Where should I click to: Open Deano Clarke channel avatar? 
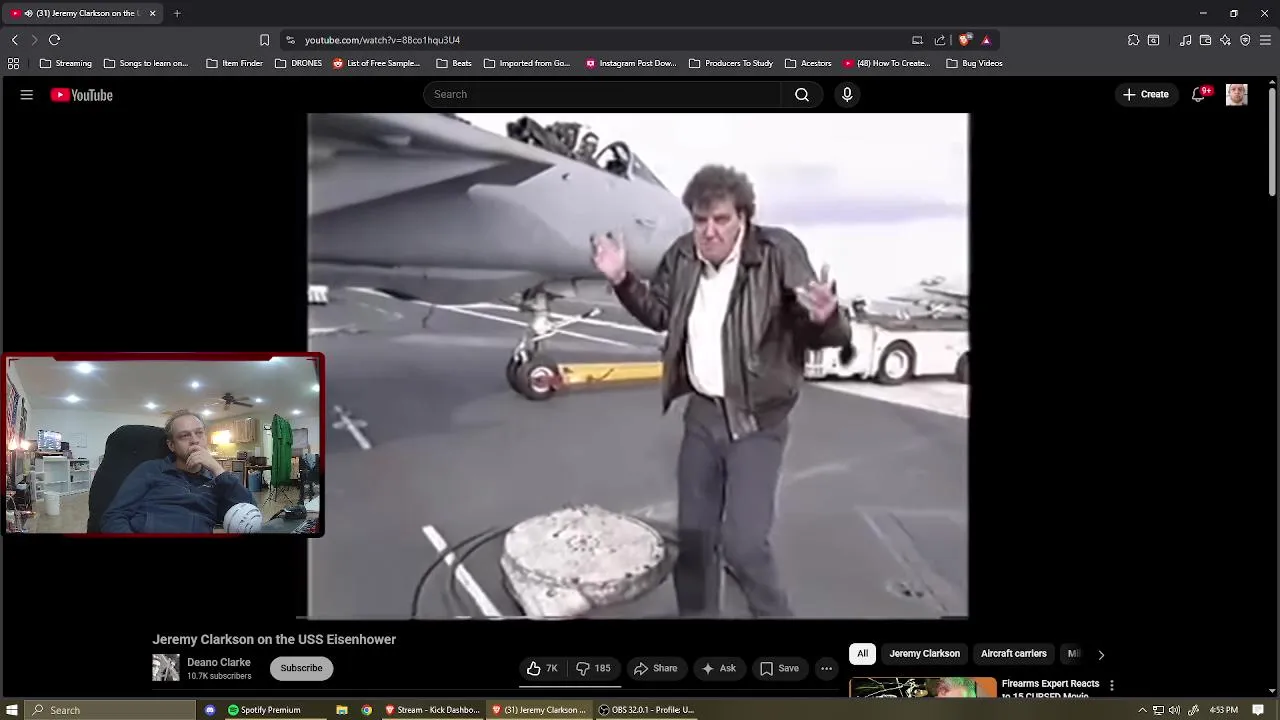click(166, 668)
